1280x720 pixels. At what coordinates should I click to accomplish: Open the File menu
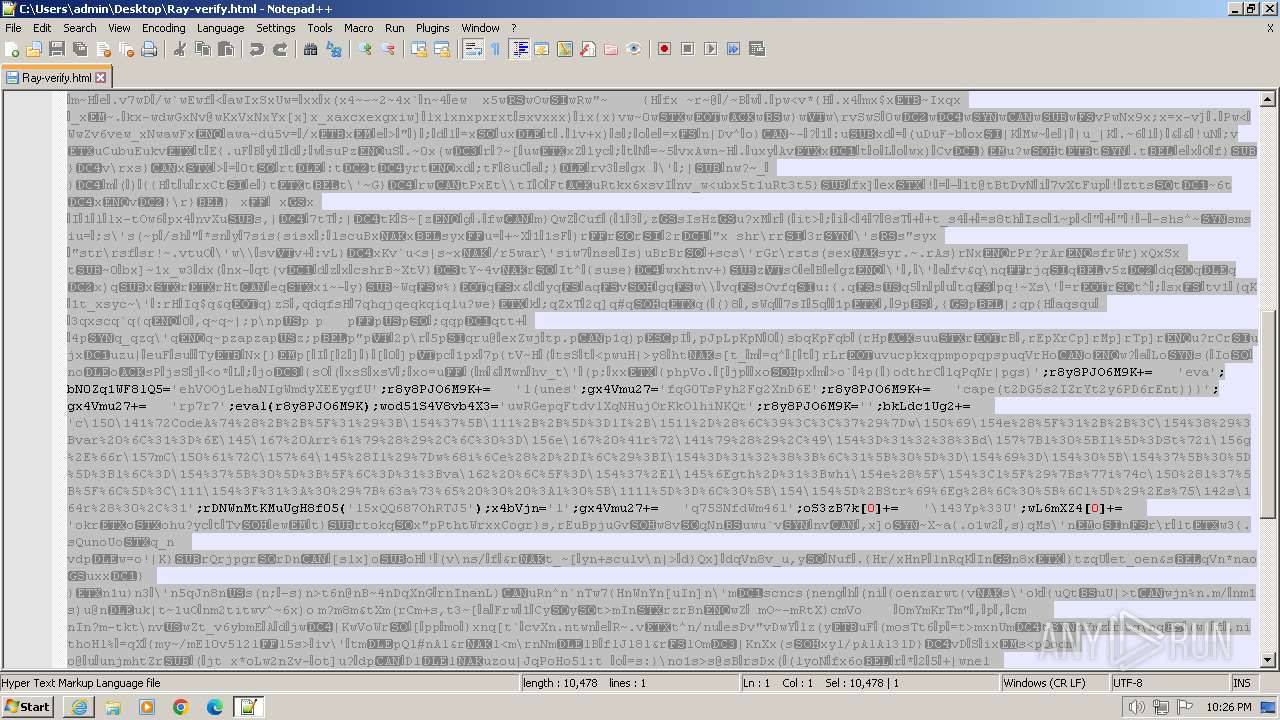[x=13, y=28]
